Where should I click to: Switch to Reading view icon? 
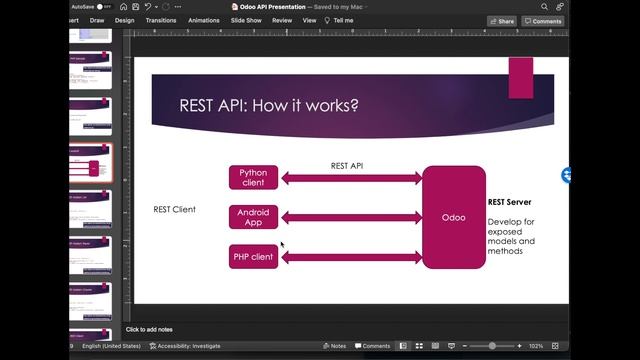coord(436,346)
